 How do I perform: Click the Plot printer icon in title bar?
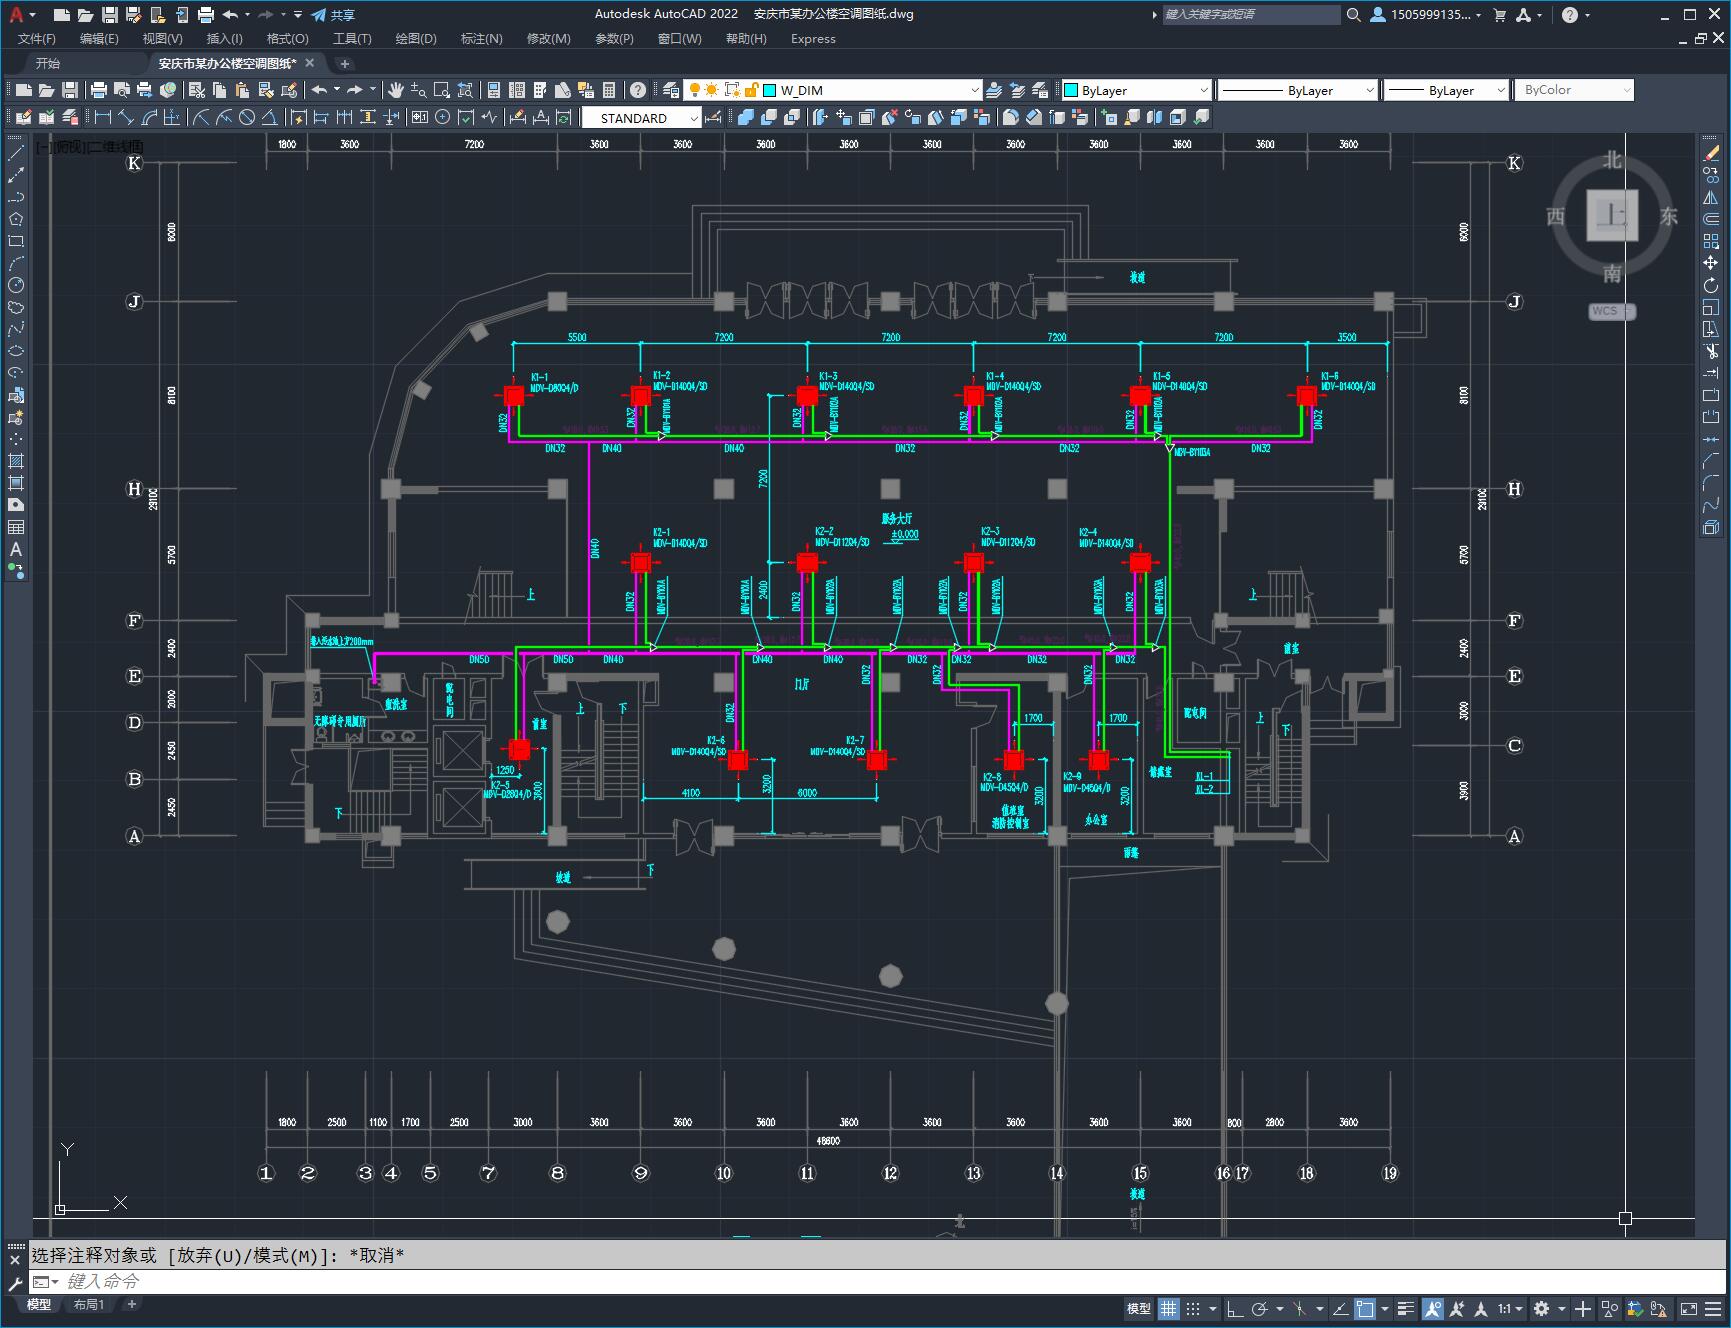point(206,15)
